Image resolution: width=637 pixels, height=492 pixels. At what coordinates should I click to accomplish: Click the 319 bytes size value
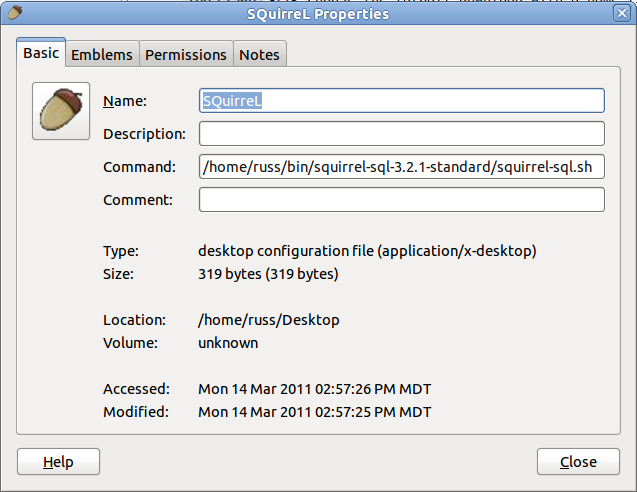pyautogui.click(x=268, y=274)
